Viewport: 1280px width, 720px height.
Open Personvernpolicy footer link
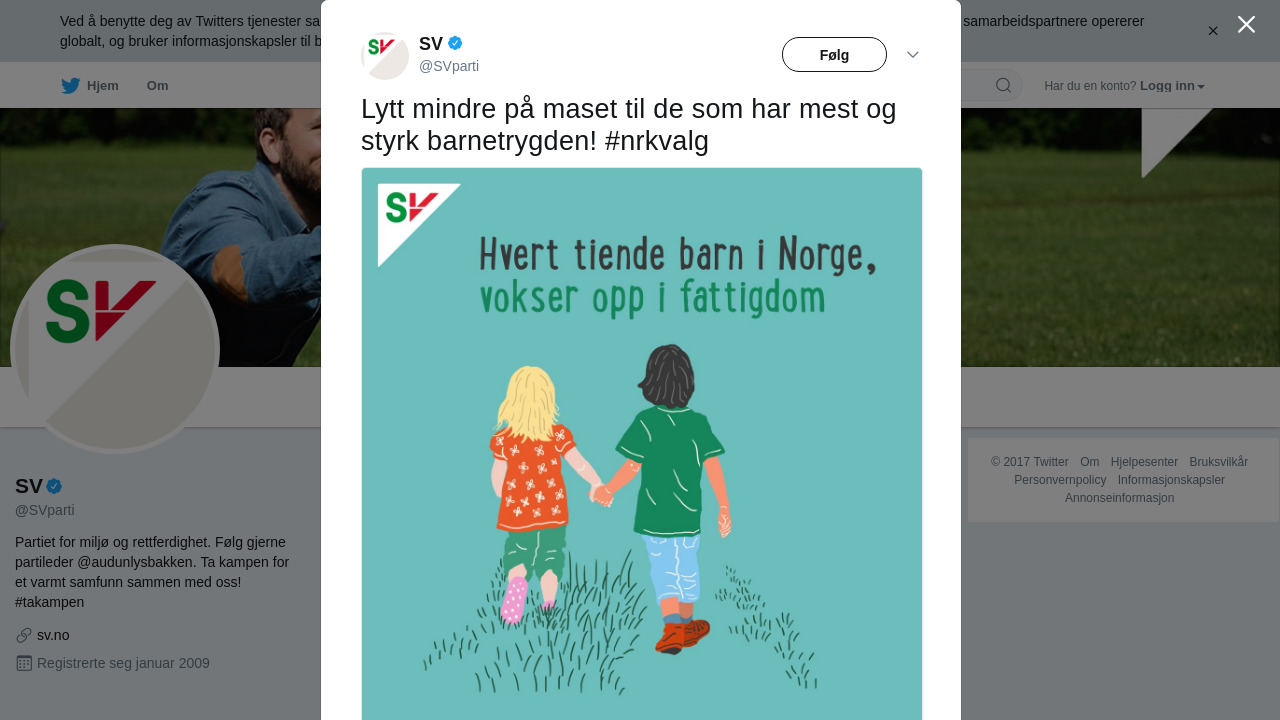1060,480
